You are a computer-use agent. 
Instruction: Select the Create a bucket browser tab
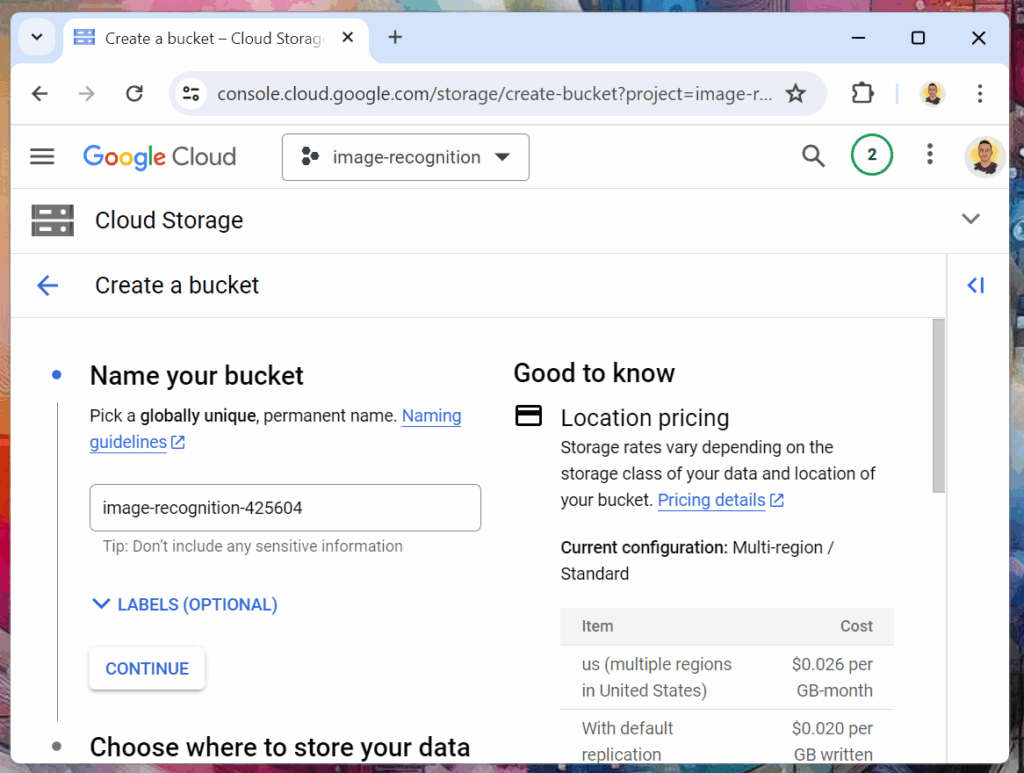point(214,38)
